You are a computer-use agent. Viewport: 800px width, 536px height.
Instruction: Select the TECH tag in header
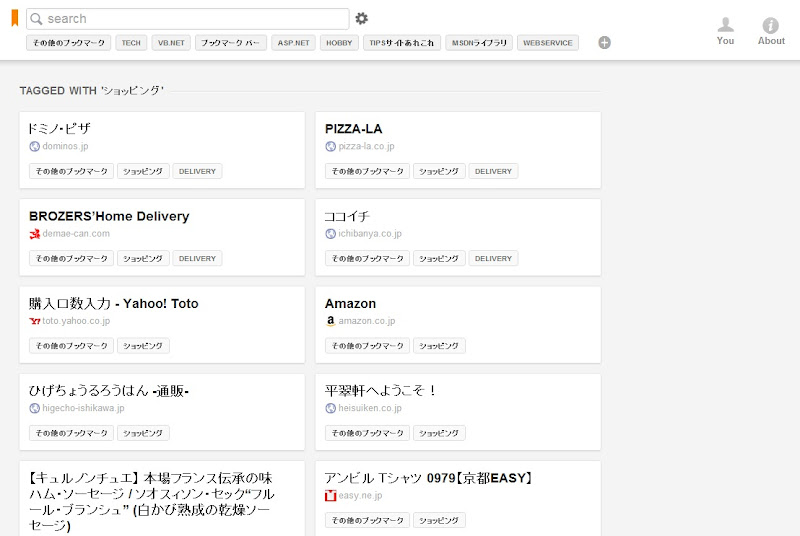click(x=131, y=43)
